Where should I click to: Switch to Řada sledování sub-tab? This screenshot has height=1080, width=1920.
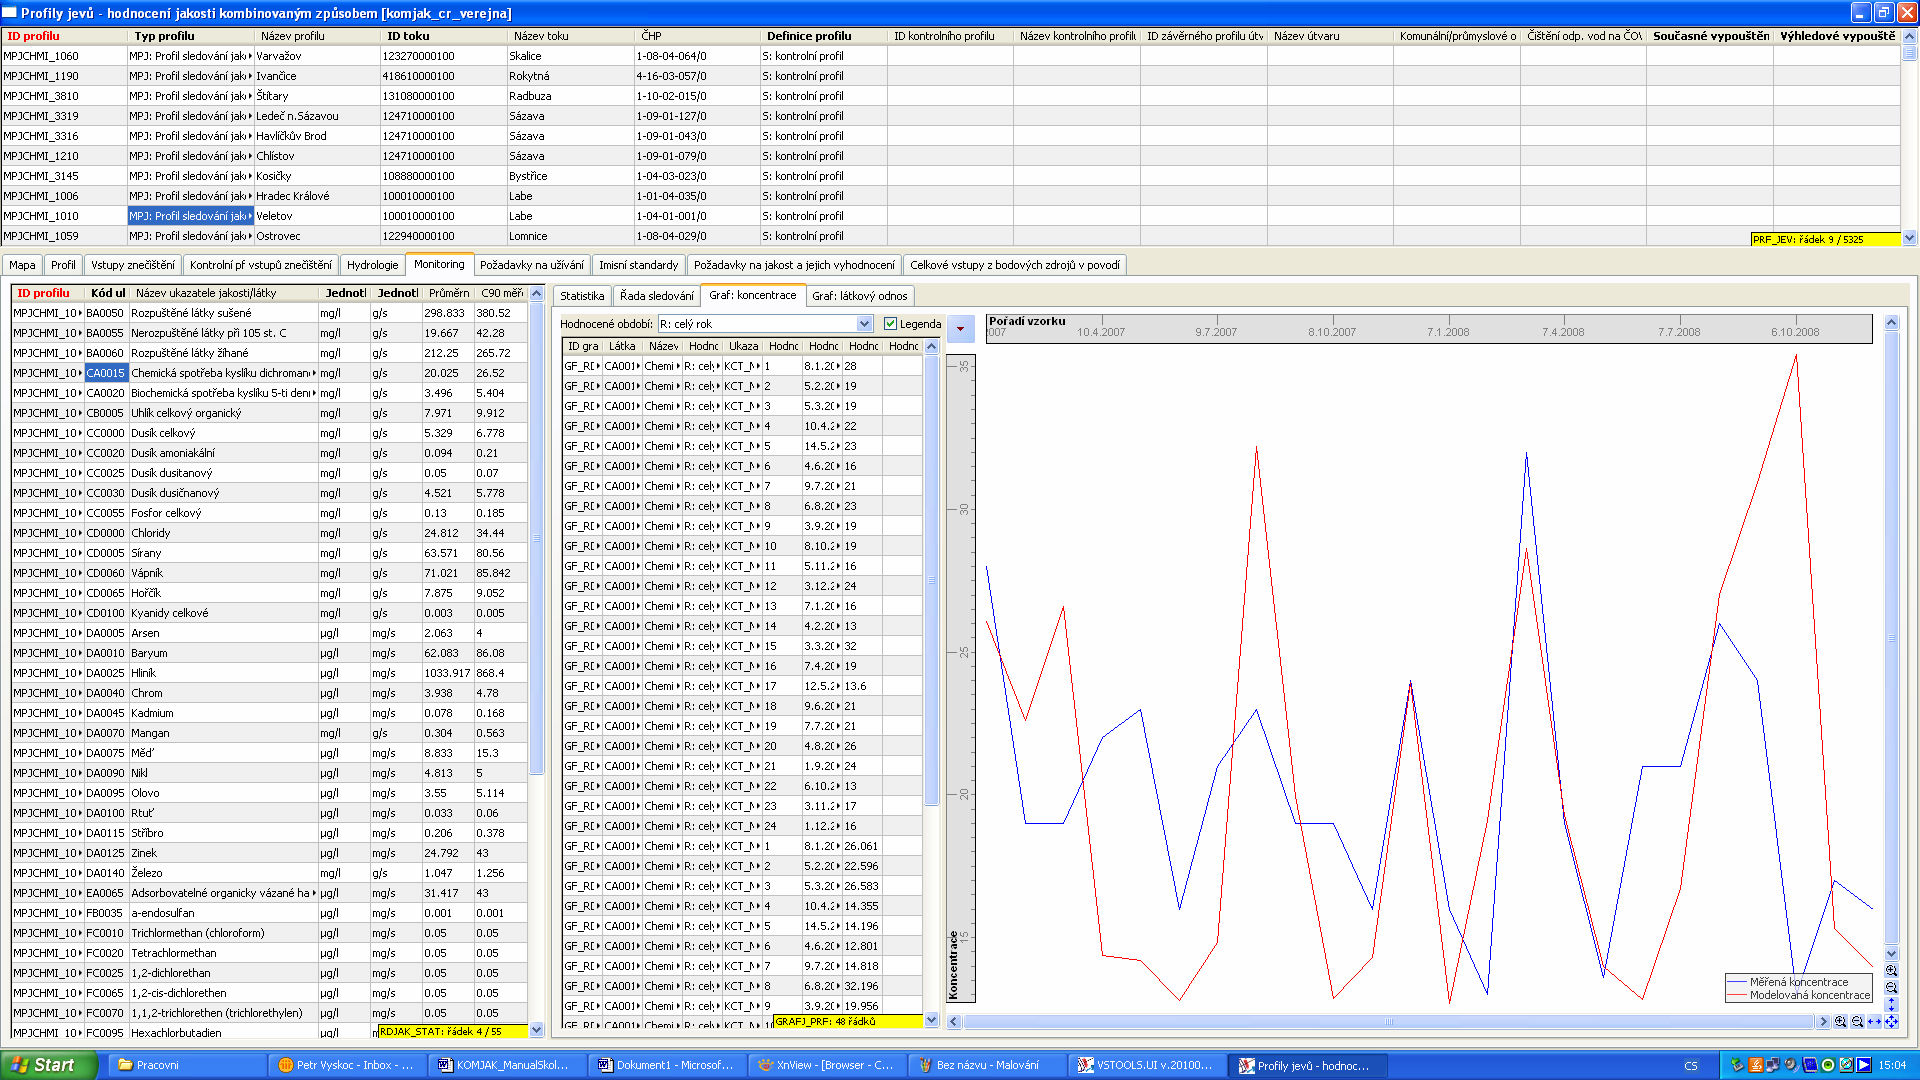coord(656,296)
